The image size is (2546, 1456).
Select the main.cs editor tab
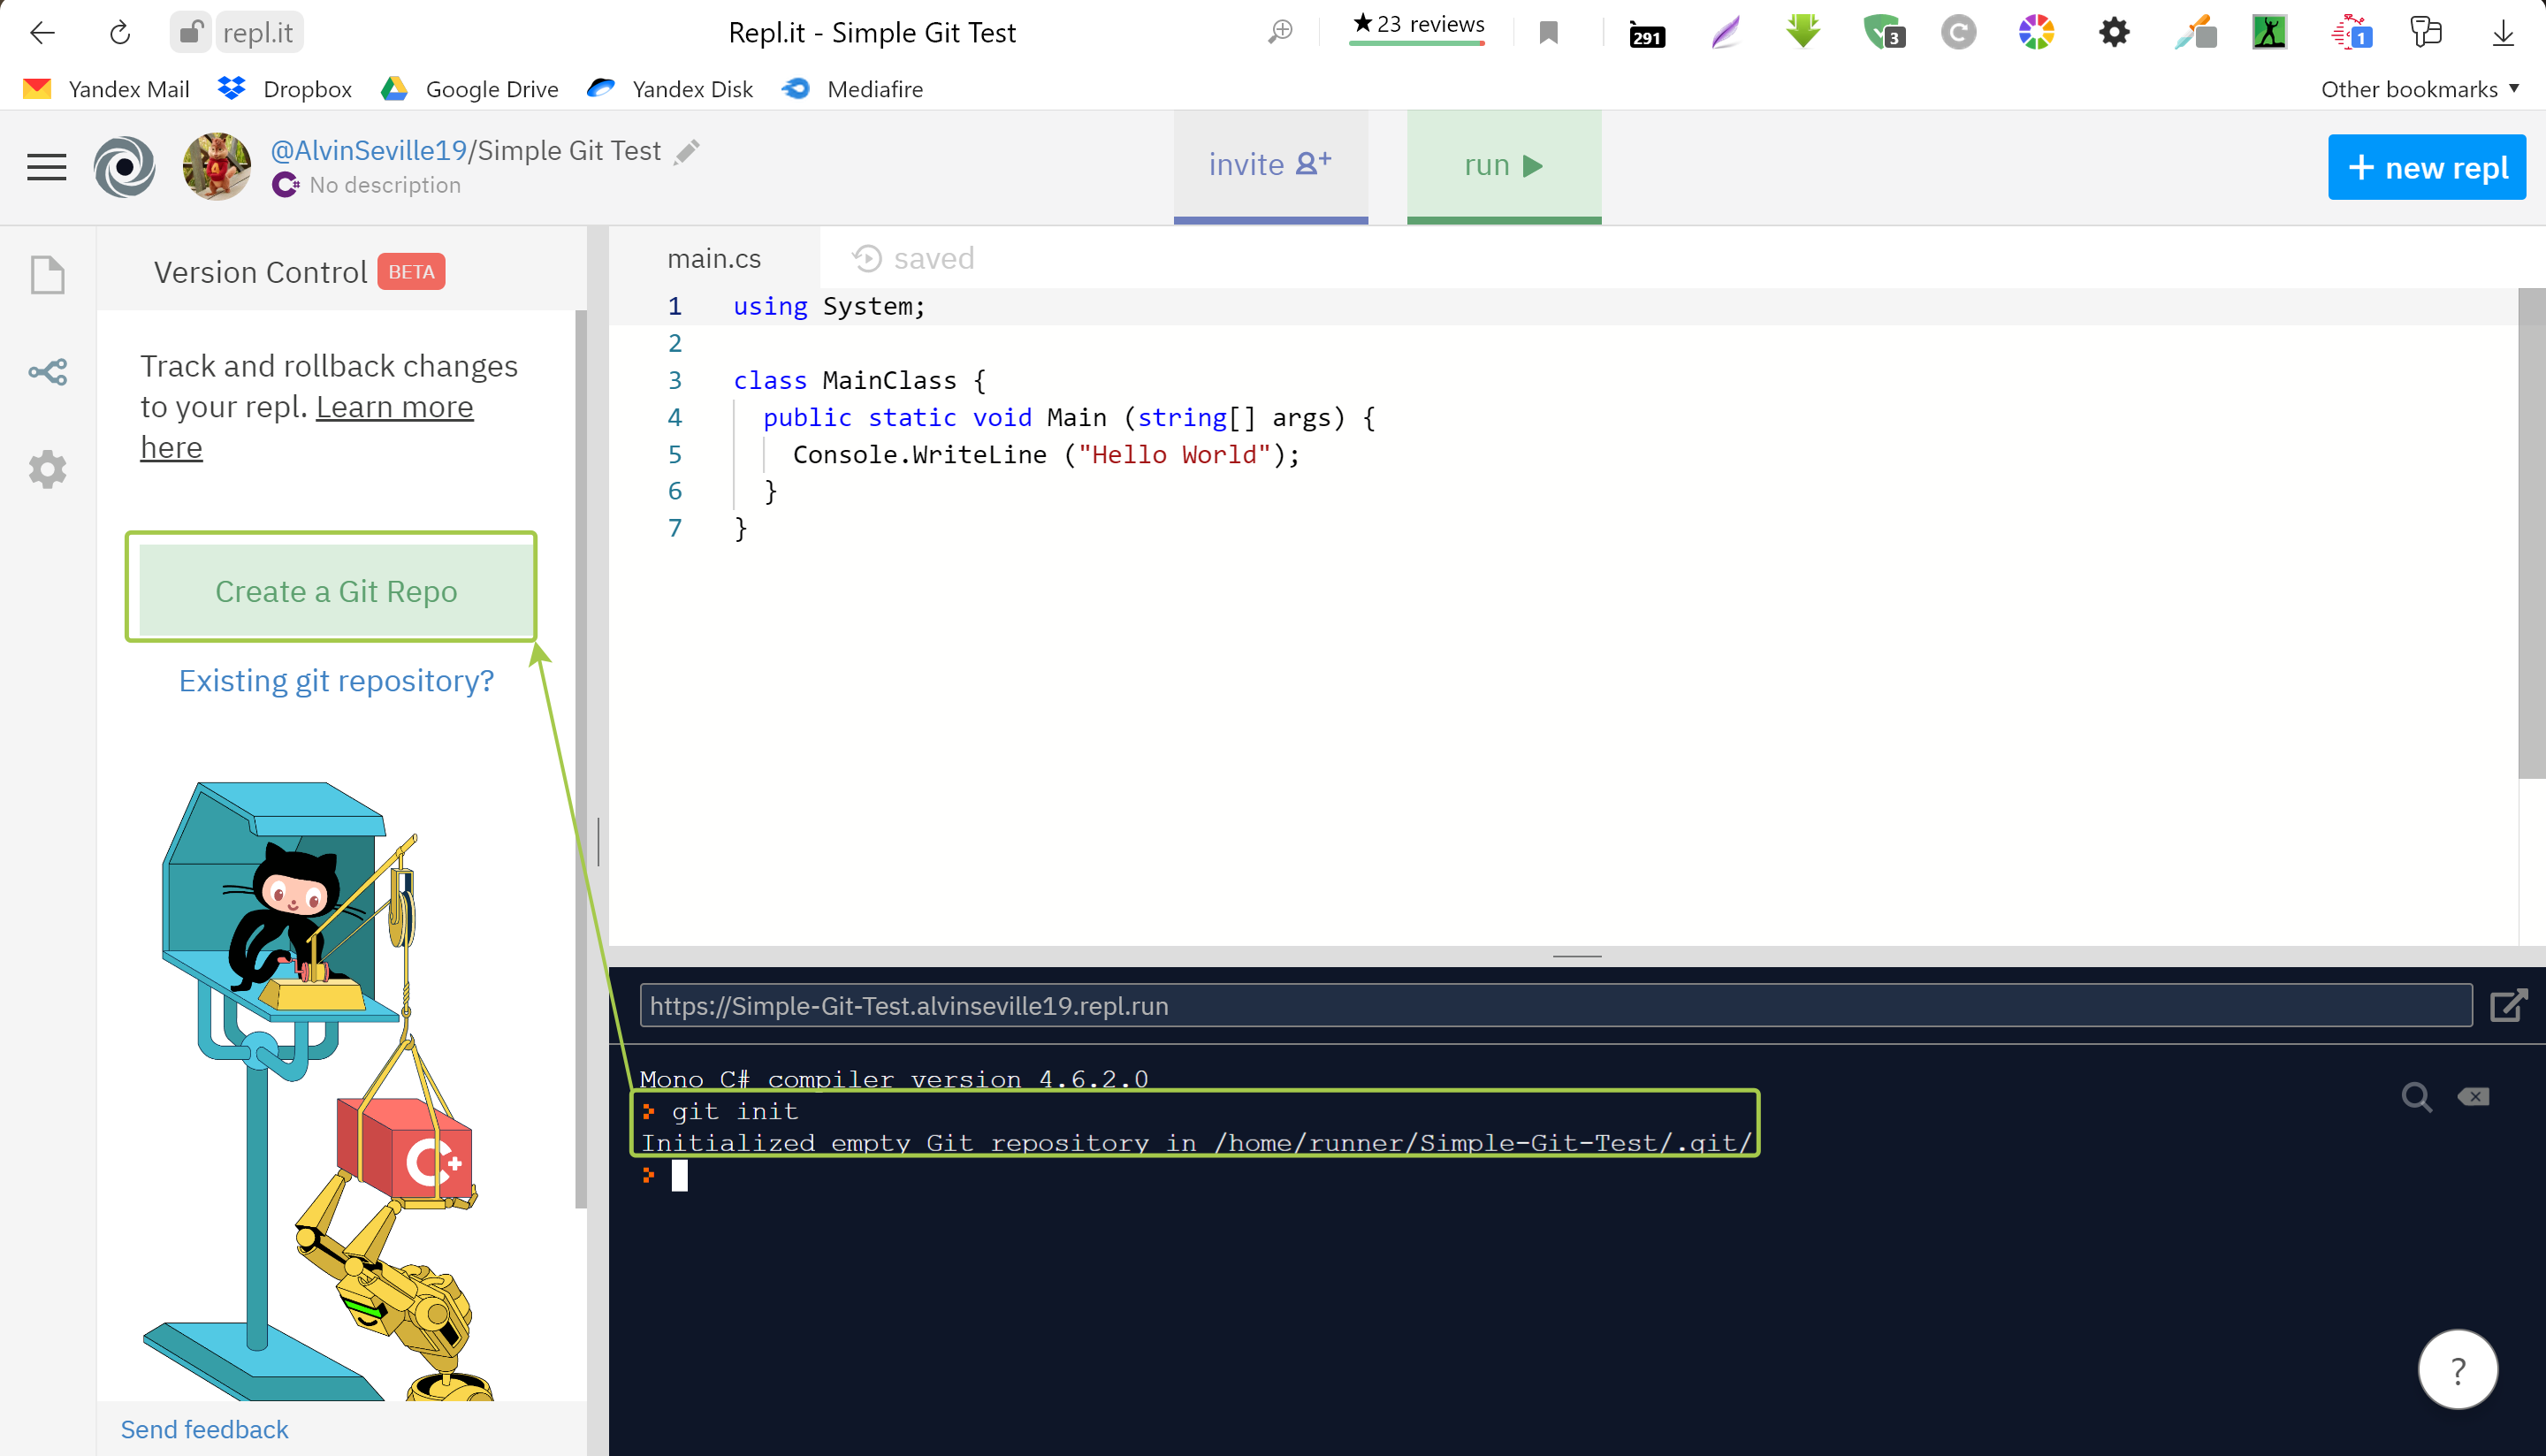click(x=714, y=258)
